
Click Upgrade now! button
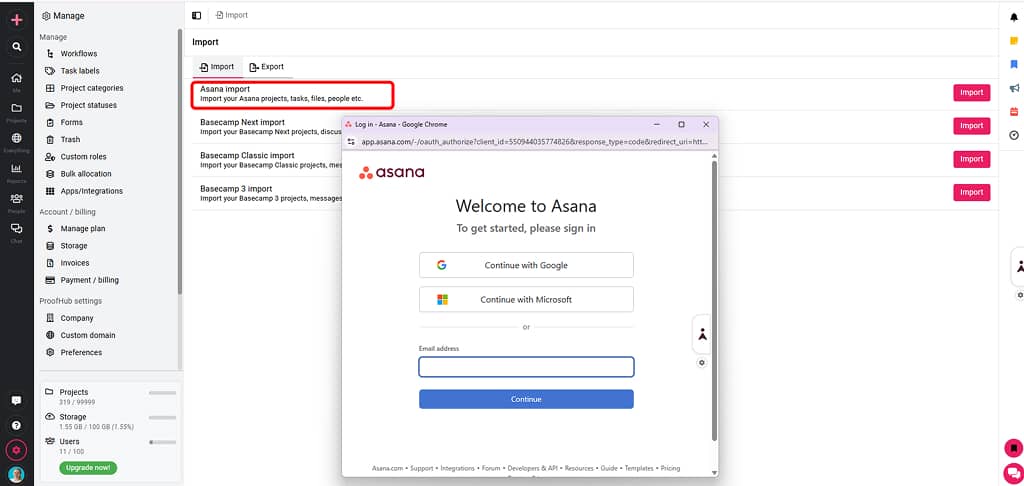(x=88, y=468)
